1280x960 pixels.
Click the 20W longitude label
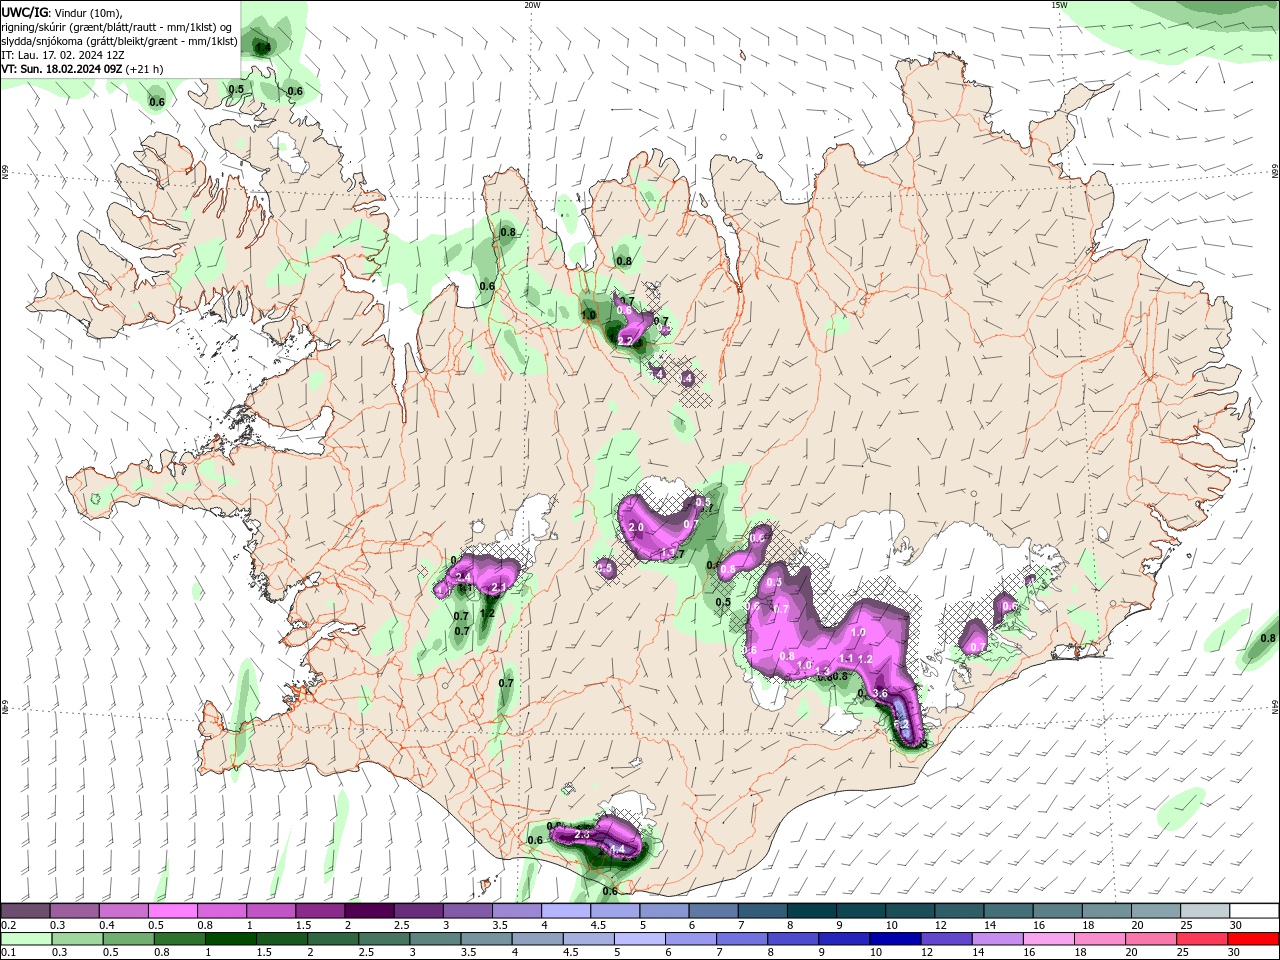[532, 5]
